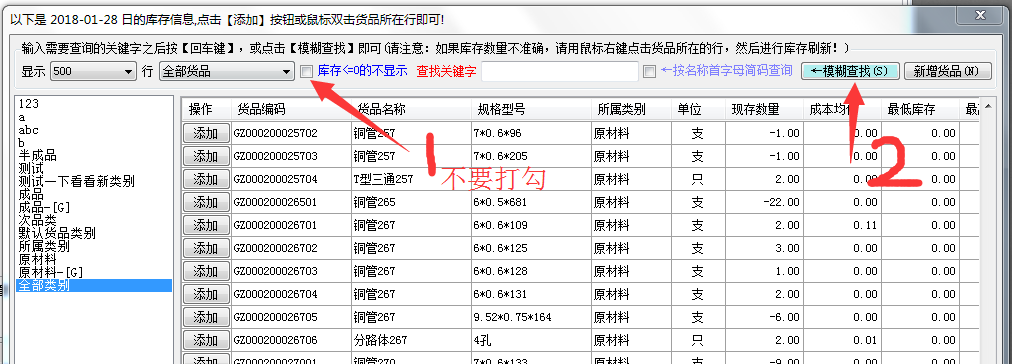Image resolution: width=1012 pixels, height=364 pixels.
Task: Open the 显示 500 rows dropdown
Action: [x=94, y=72]
